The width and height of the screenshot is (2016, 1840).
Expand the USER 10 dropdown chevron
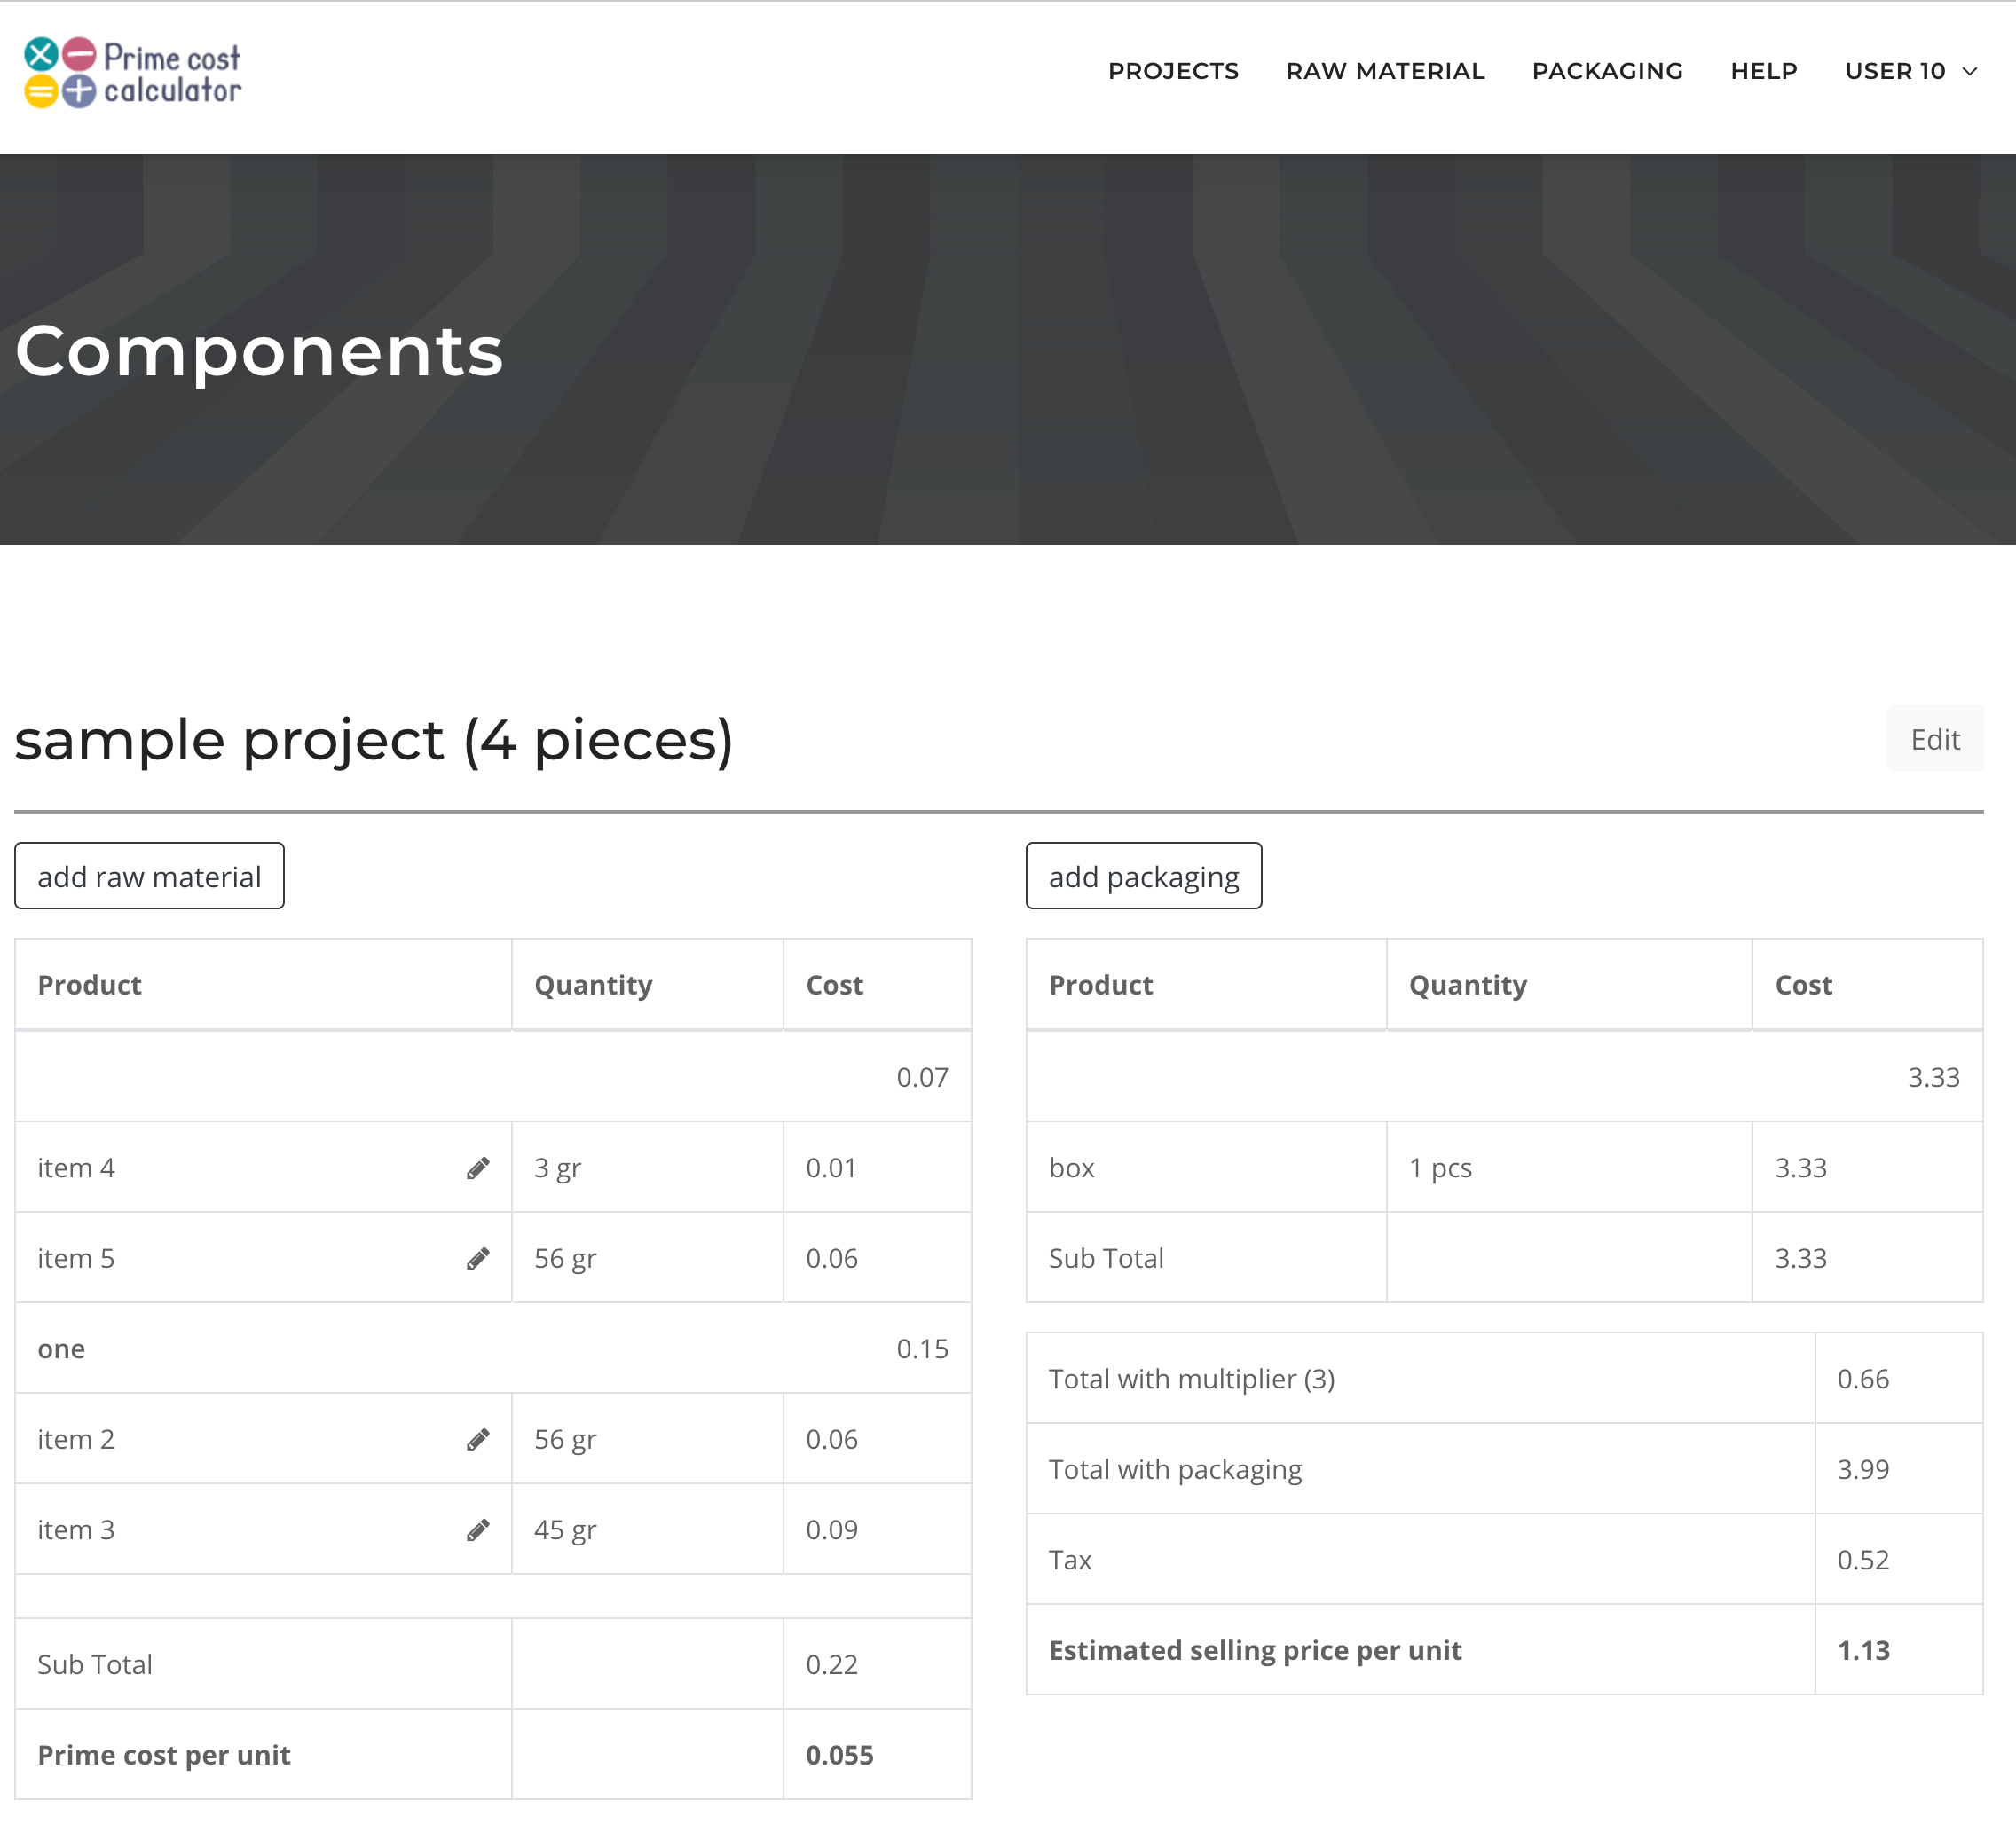pyautogui.click(x=1970, y=71)
